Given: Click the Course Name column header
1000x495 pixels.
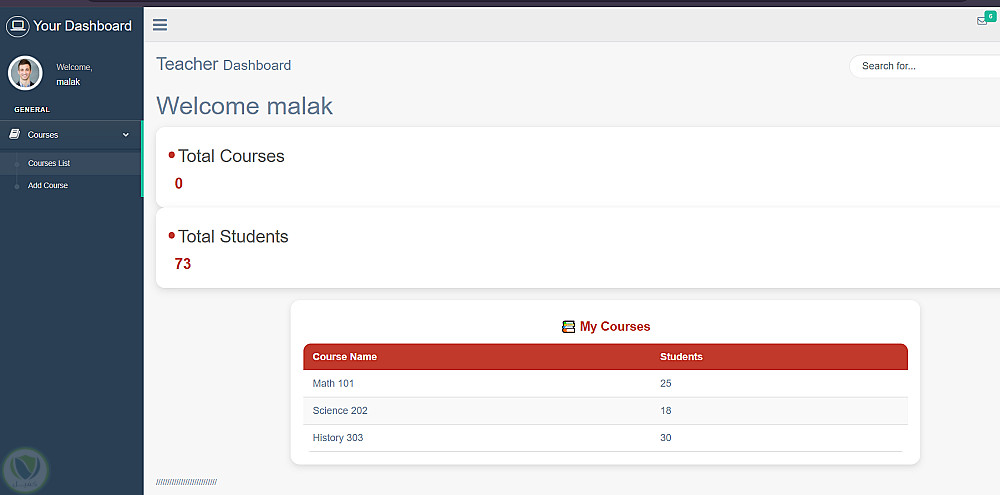Looking at the screenshot, I should 345,357.
